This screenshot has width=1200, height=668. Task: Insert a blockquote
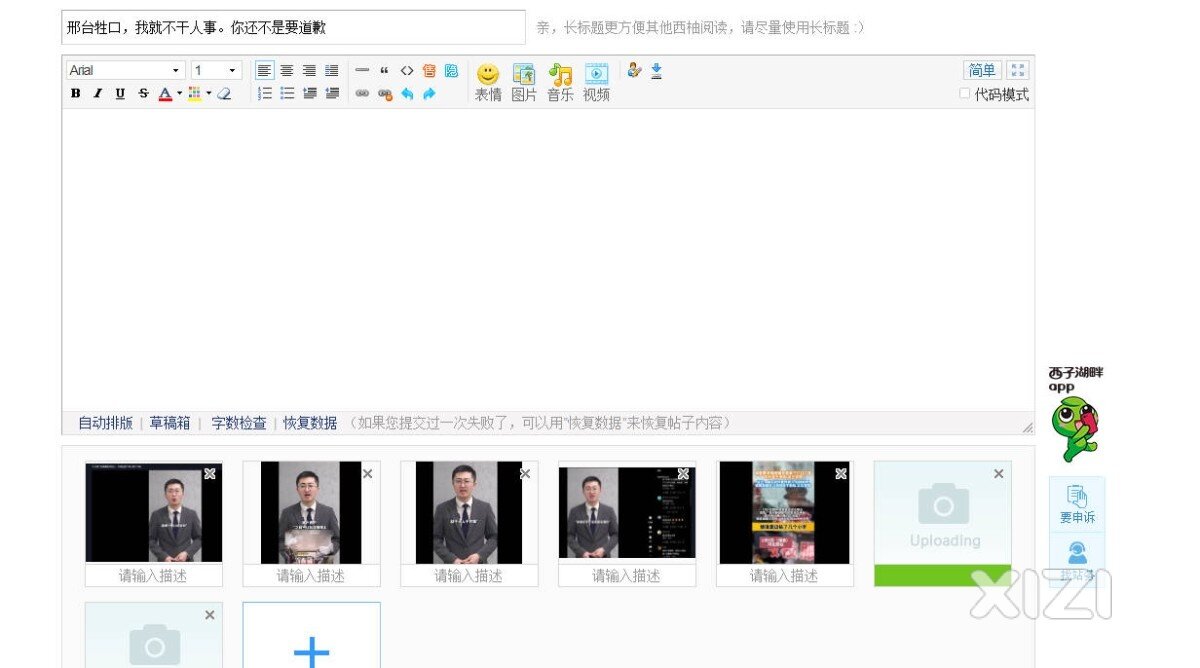(x=384, y=70)
